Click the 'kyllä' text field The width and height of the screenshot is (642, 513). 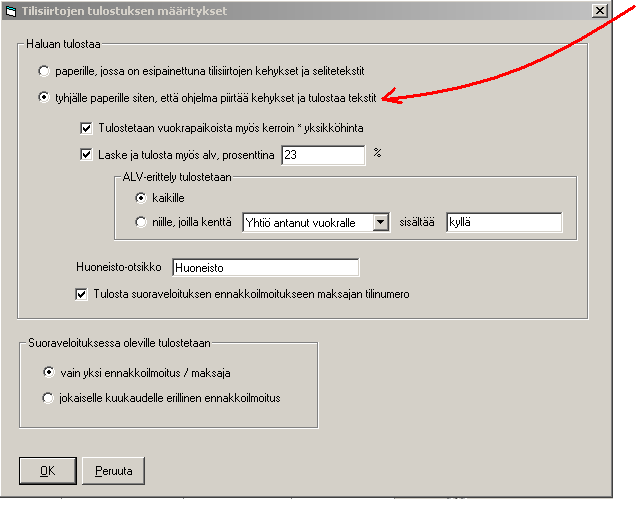(x=504, y=222)
